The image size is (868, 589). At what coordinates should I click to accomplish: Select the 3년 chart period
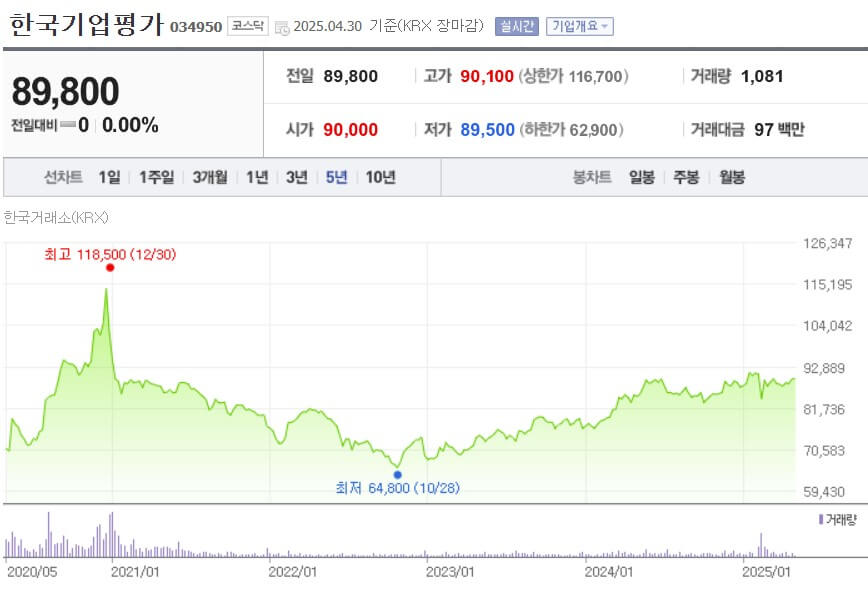point(297,176)
